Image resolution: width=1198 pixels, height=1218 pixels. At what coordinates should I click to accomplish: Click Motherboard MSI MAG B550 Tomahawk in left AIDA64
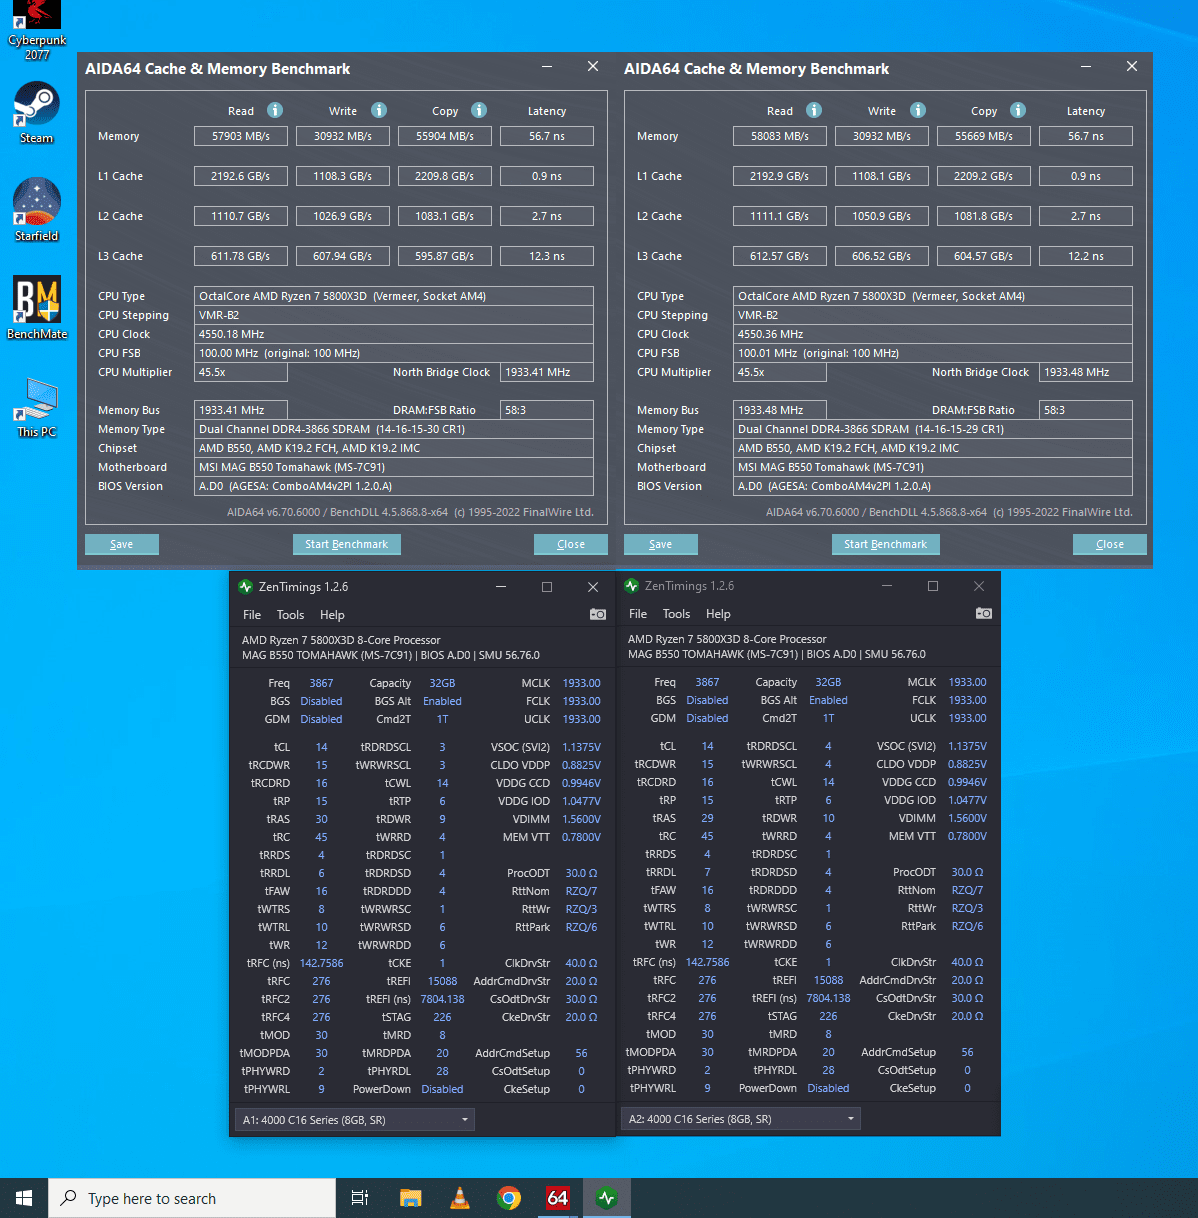coord(394,467)
